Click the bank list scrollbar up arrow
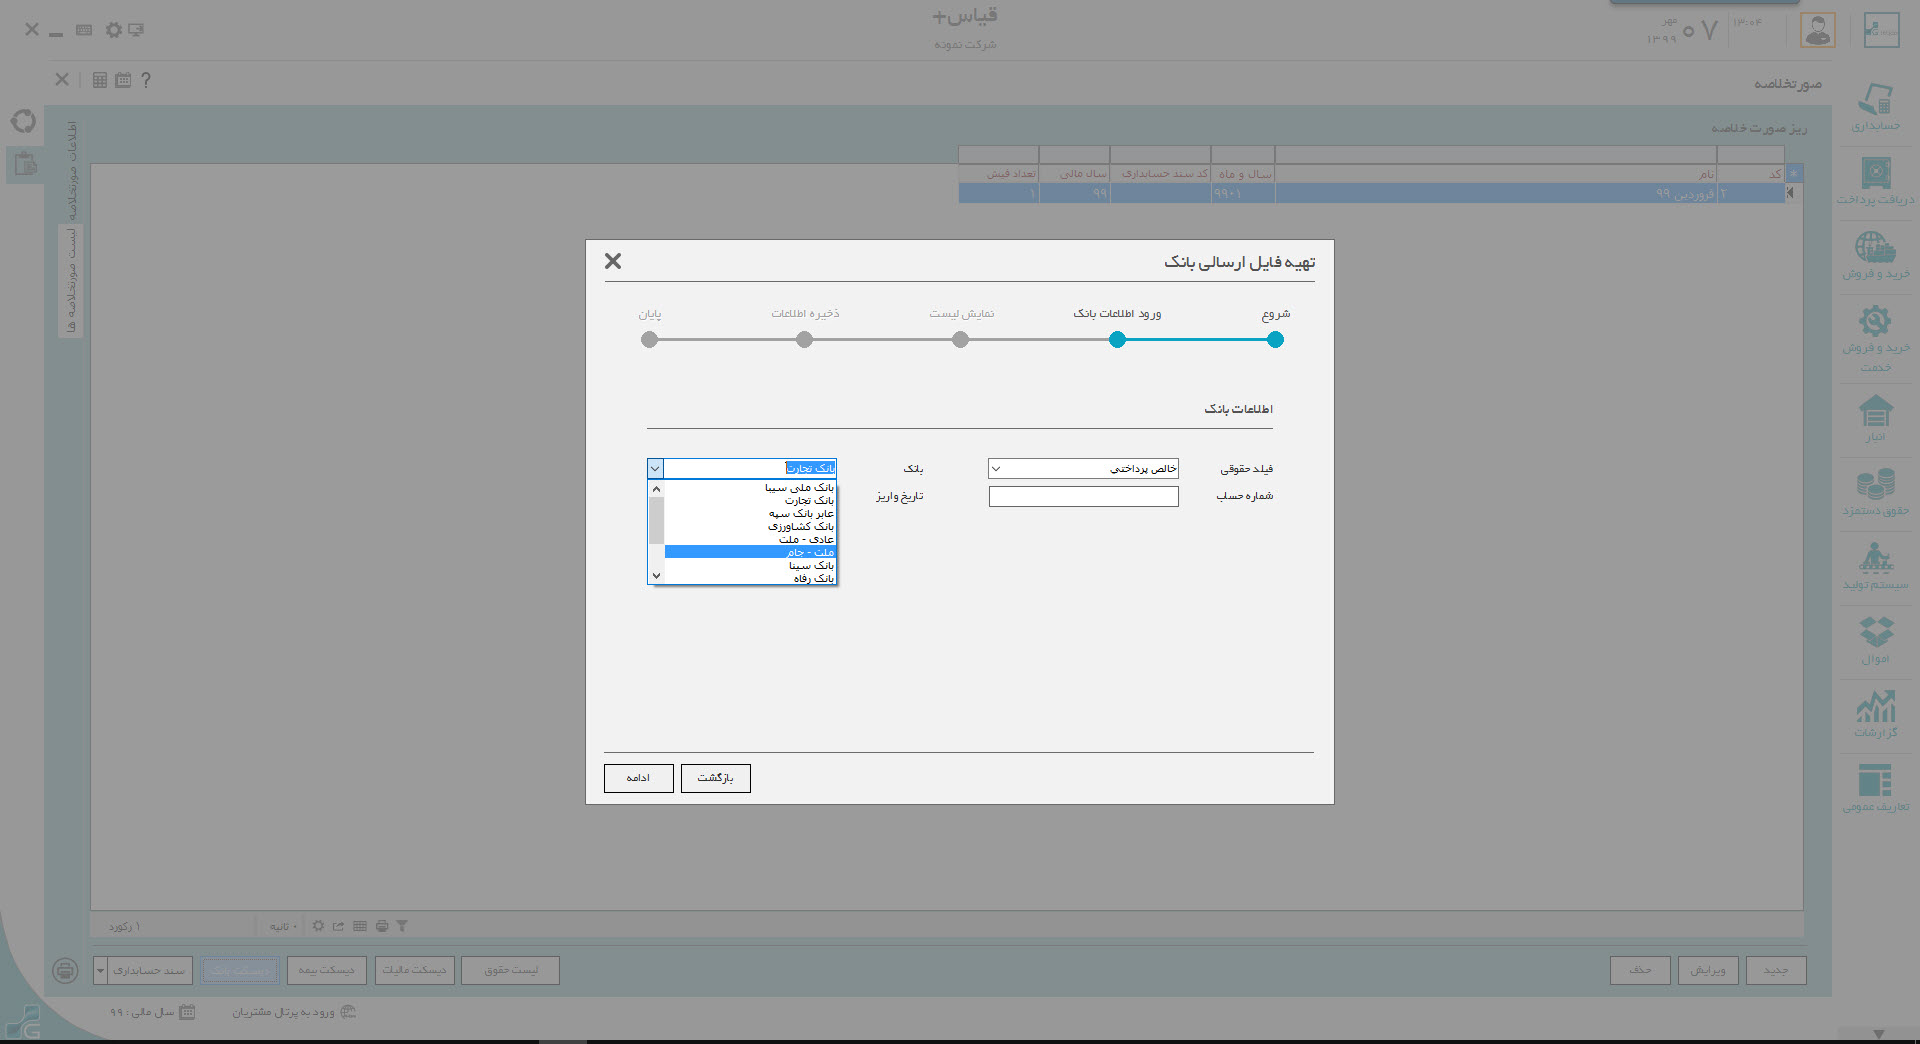This screenshot has height=1044, width=1920. (656, 489)
